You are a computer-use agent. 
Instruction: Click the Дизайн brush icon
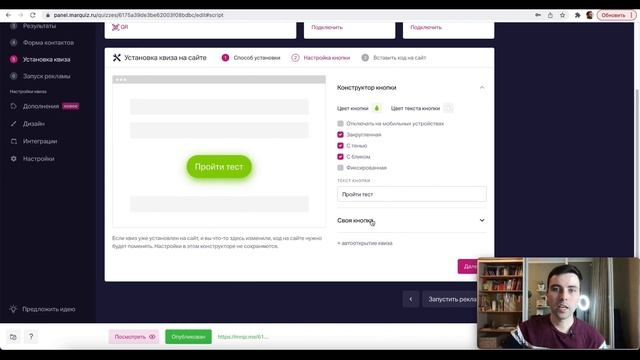(13, 124)
